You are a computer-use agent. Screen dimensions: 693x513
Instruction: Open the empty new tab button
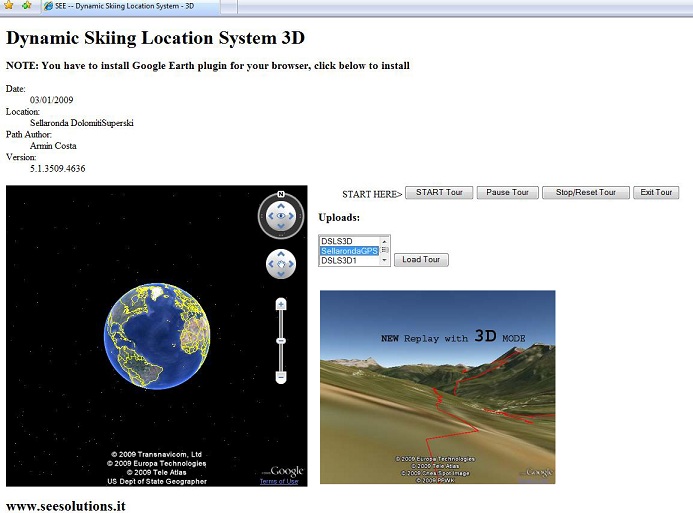[228, 6]
